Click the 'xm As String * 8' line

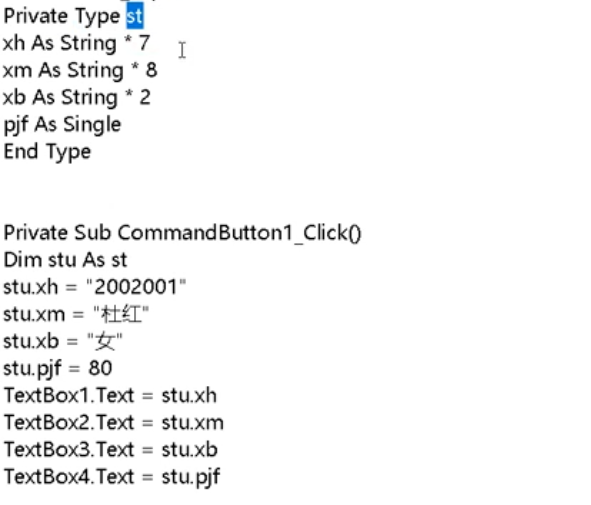coord(80,70)
